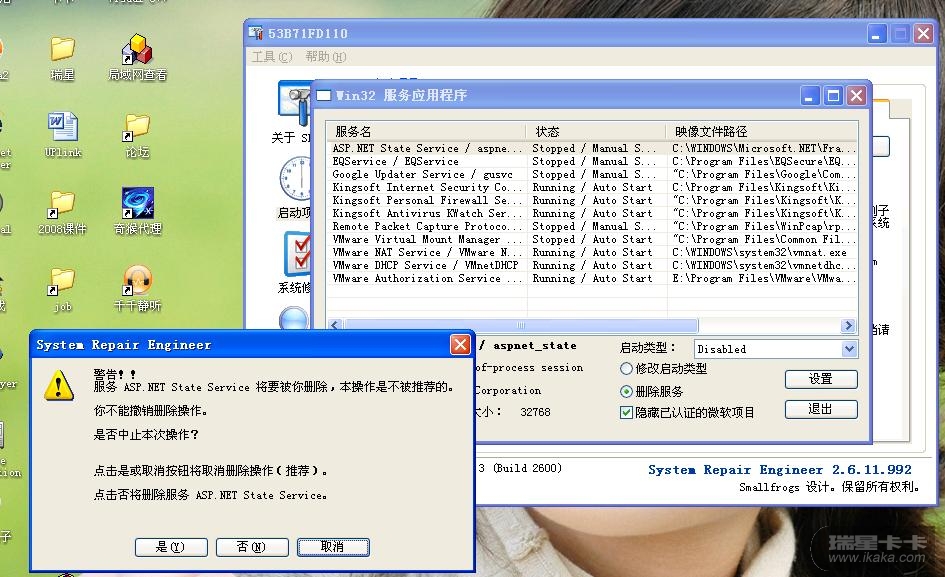
Task: Select the ASP.NET State Service row
Action: point(593,148)
